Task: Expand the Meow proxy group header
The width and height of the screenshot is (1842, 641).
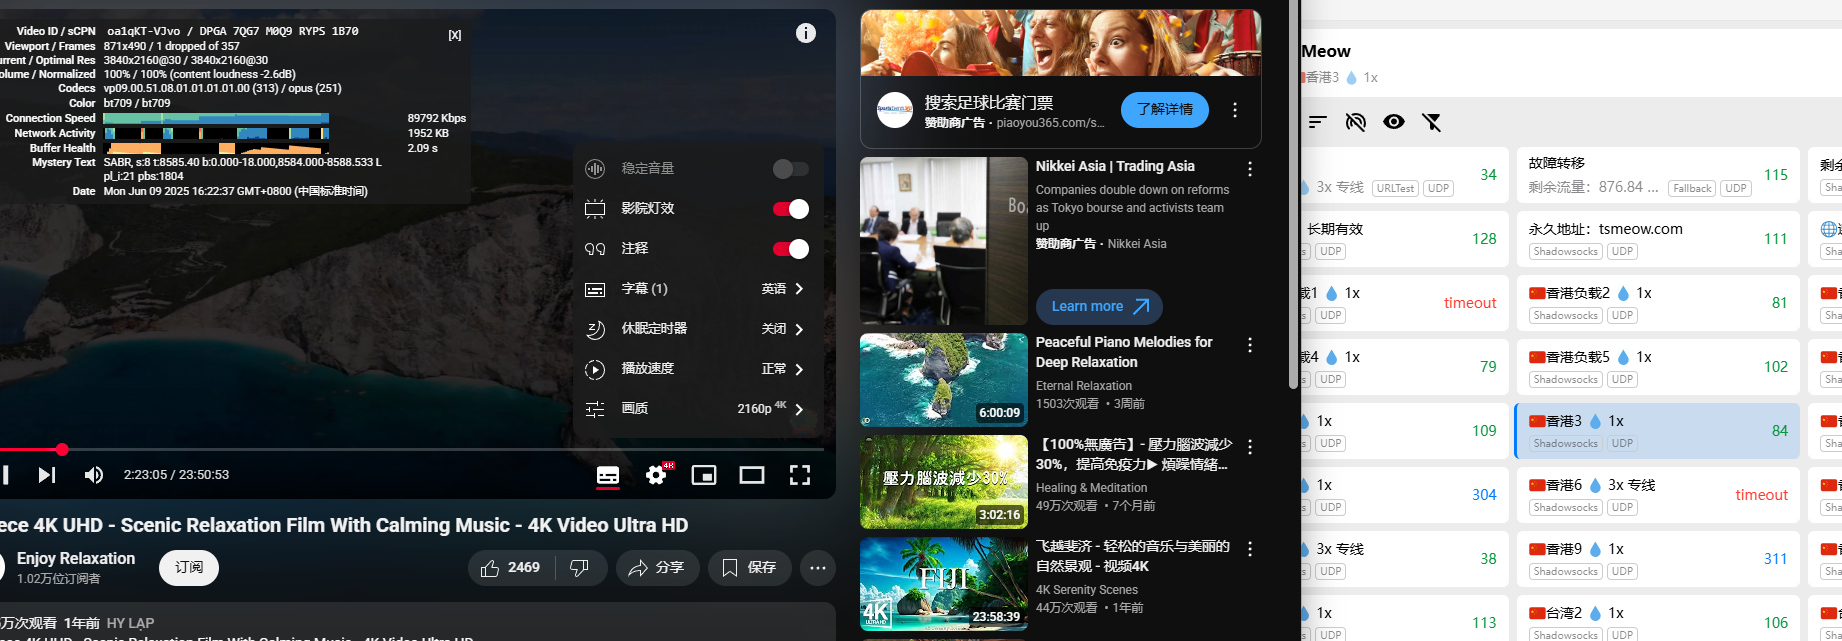Action: [x=1571, y=62]
